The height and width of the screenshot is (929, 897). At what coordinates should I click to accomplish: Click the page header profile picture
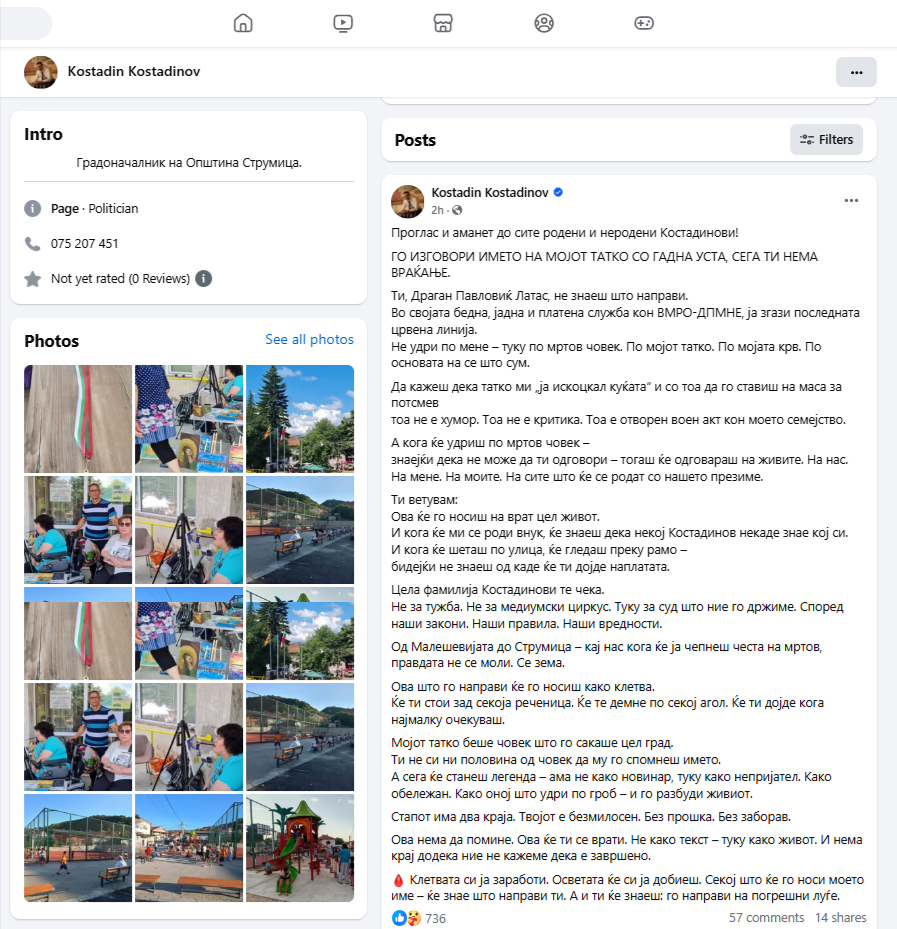click(41, 72)
